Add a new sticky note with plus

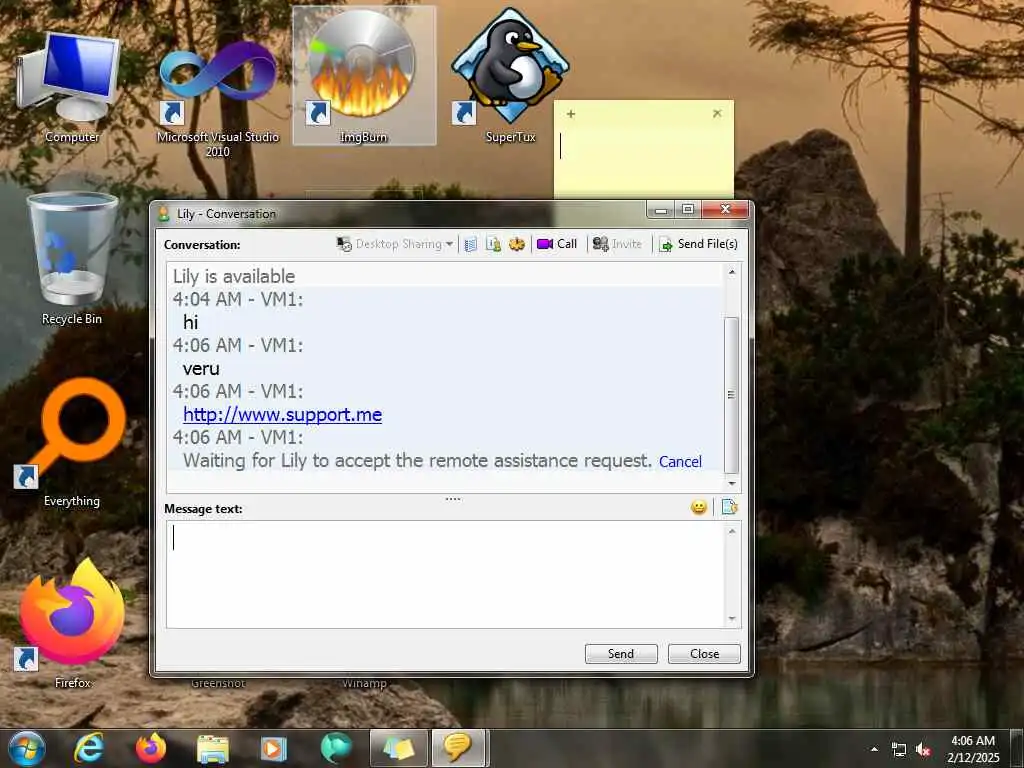coord(571,114)
